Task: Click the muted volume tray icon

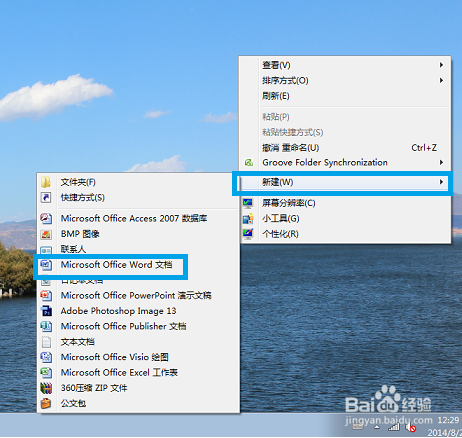Action: point(411,427)
